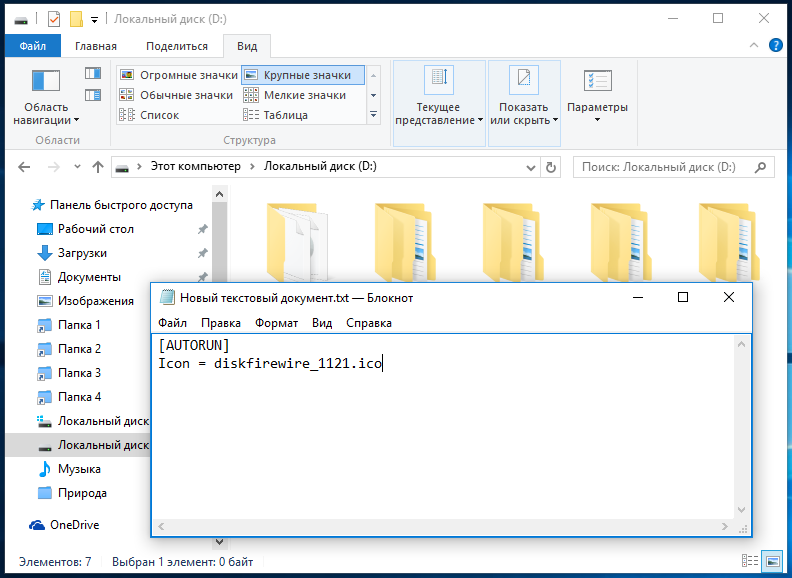Click the search magnifier icon
792x578 pixels.
(x=761, y=167)
